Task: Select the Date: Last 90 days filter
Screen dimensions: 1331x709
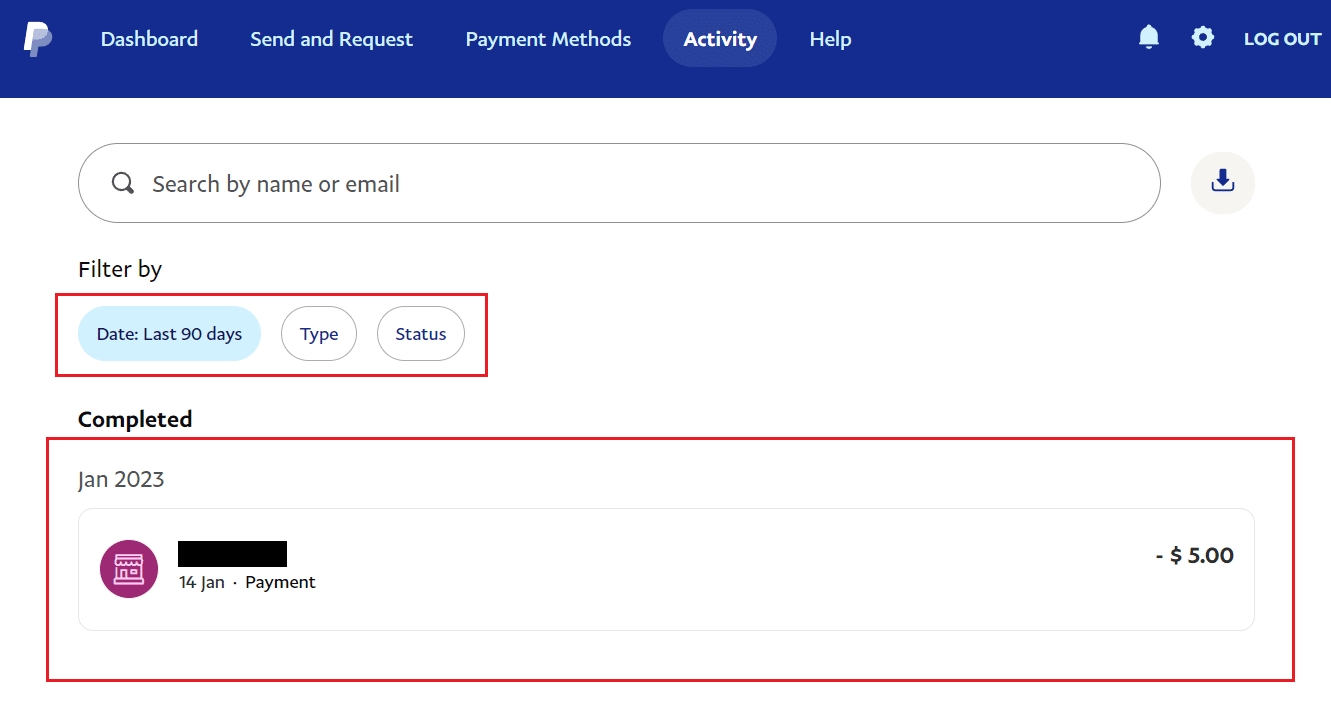Action: 169,333
